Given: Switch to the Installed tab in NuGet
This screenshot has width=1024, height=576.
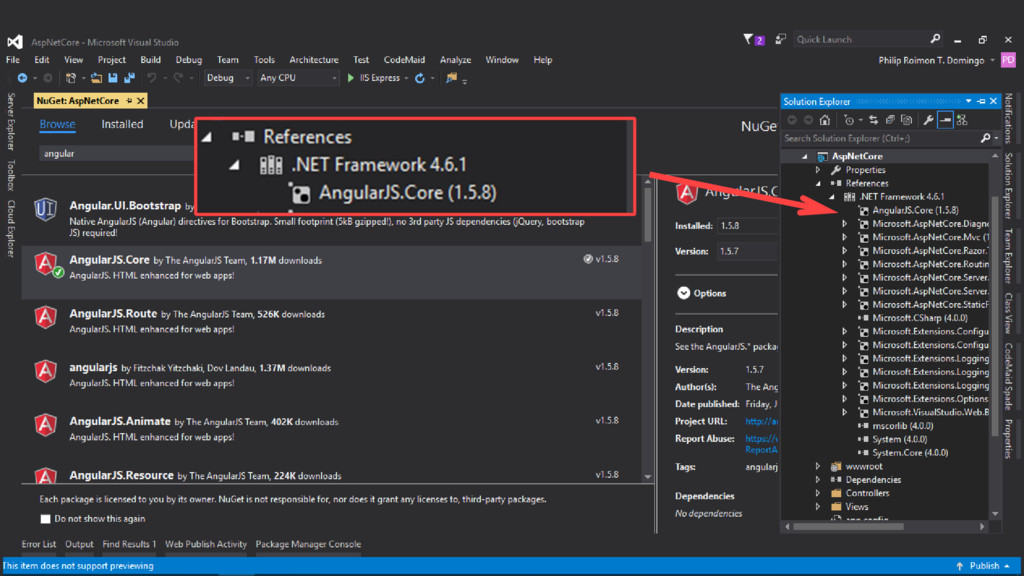Looking at the screenshot, I should click(122, 124).
